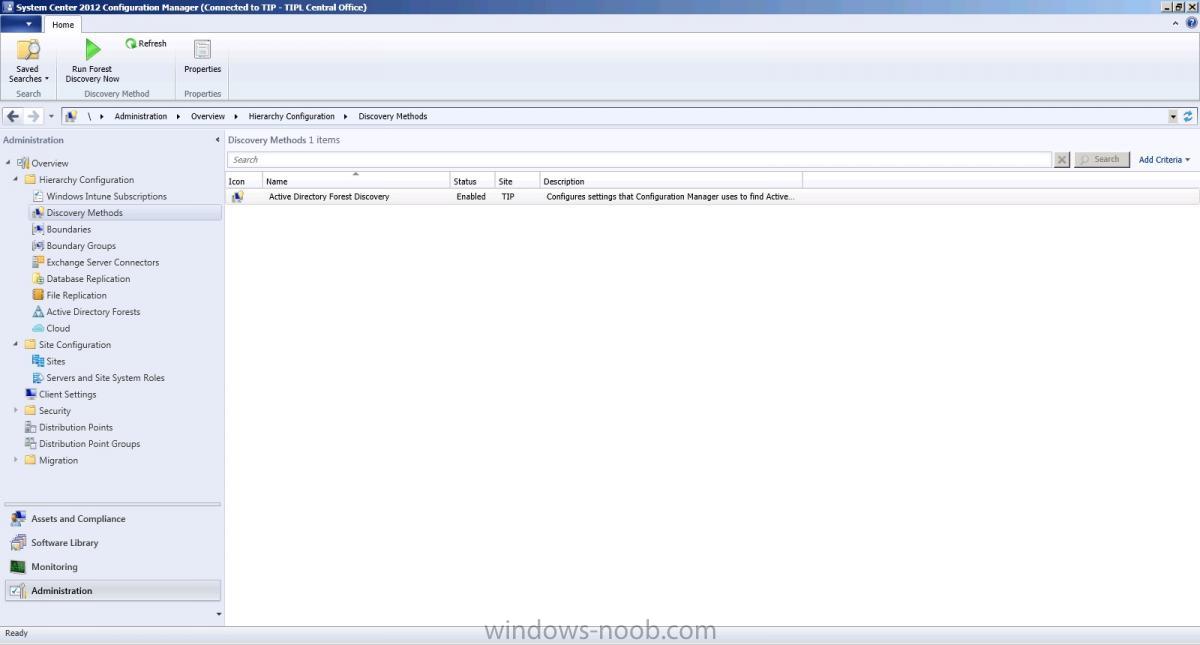
Task: Select Hierarchy Configuration in breadcrumb path
Action: click(x=292, y=116)
